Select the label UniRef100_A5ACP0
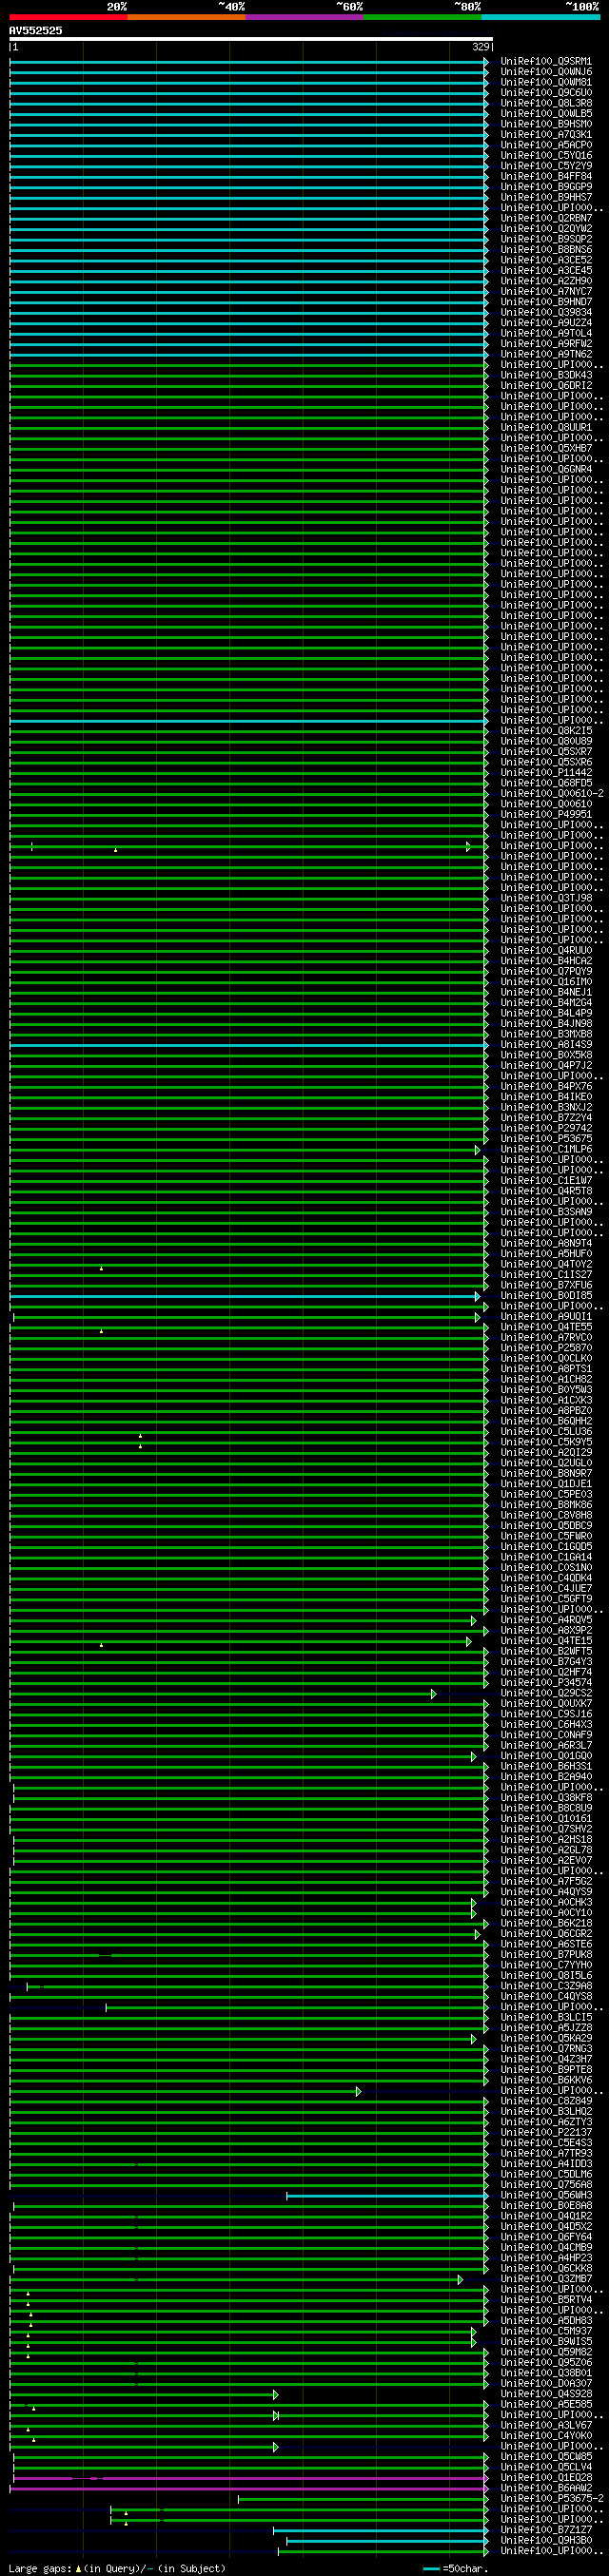Viewport: 609px width, 2576px height. [x=546, y=146]
